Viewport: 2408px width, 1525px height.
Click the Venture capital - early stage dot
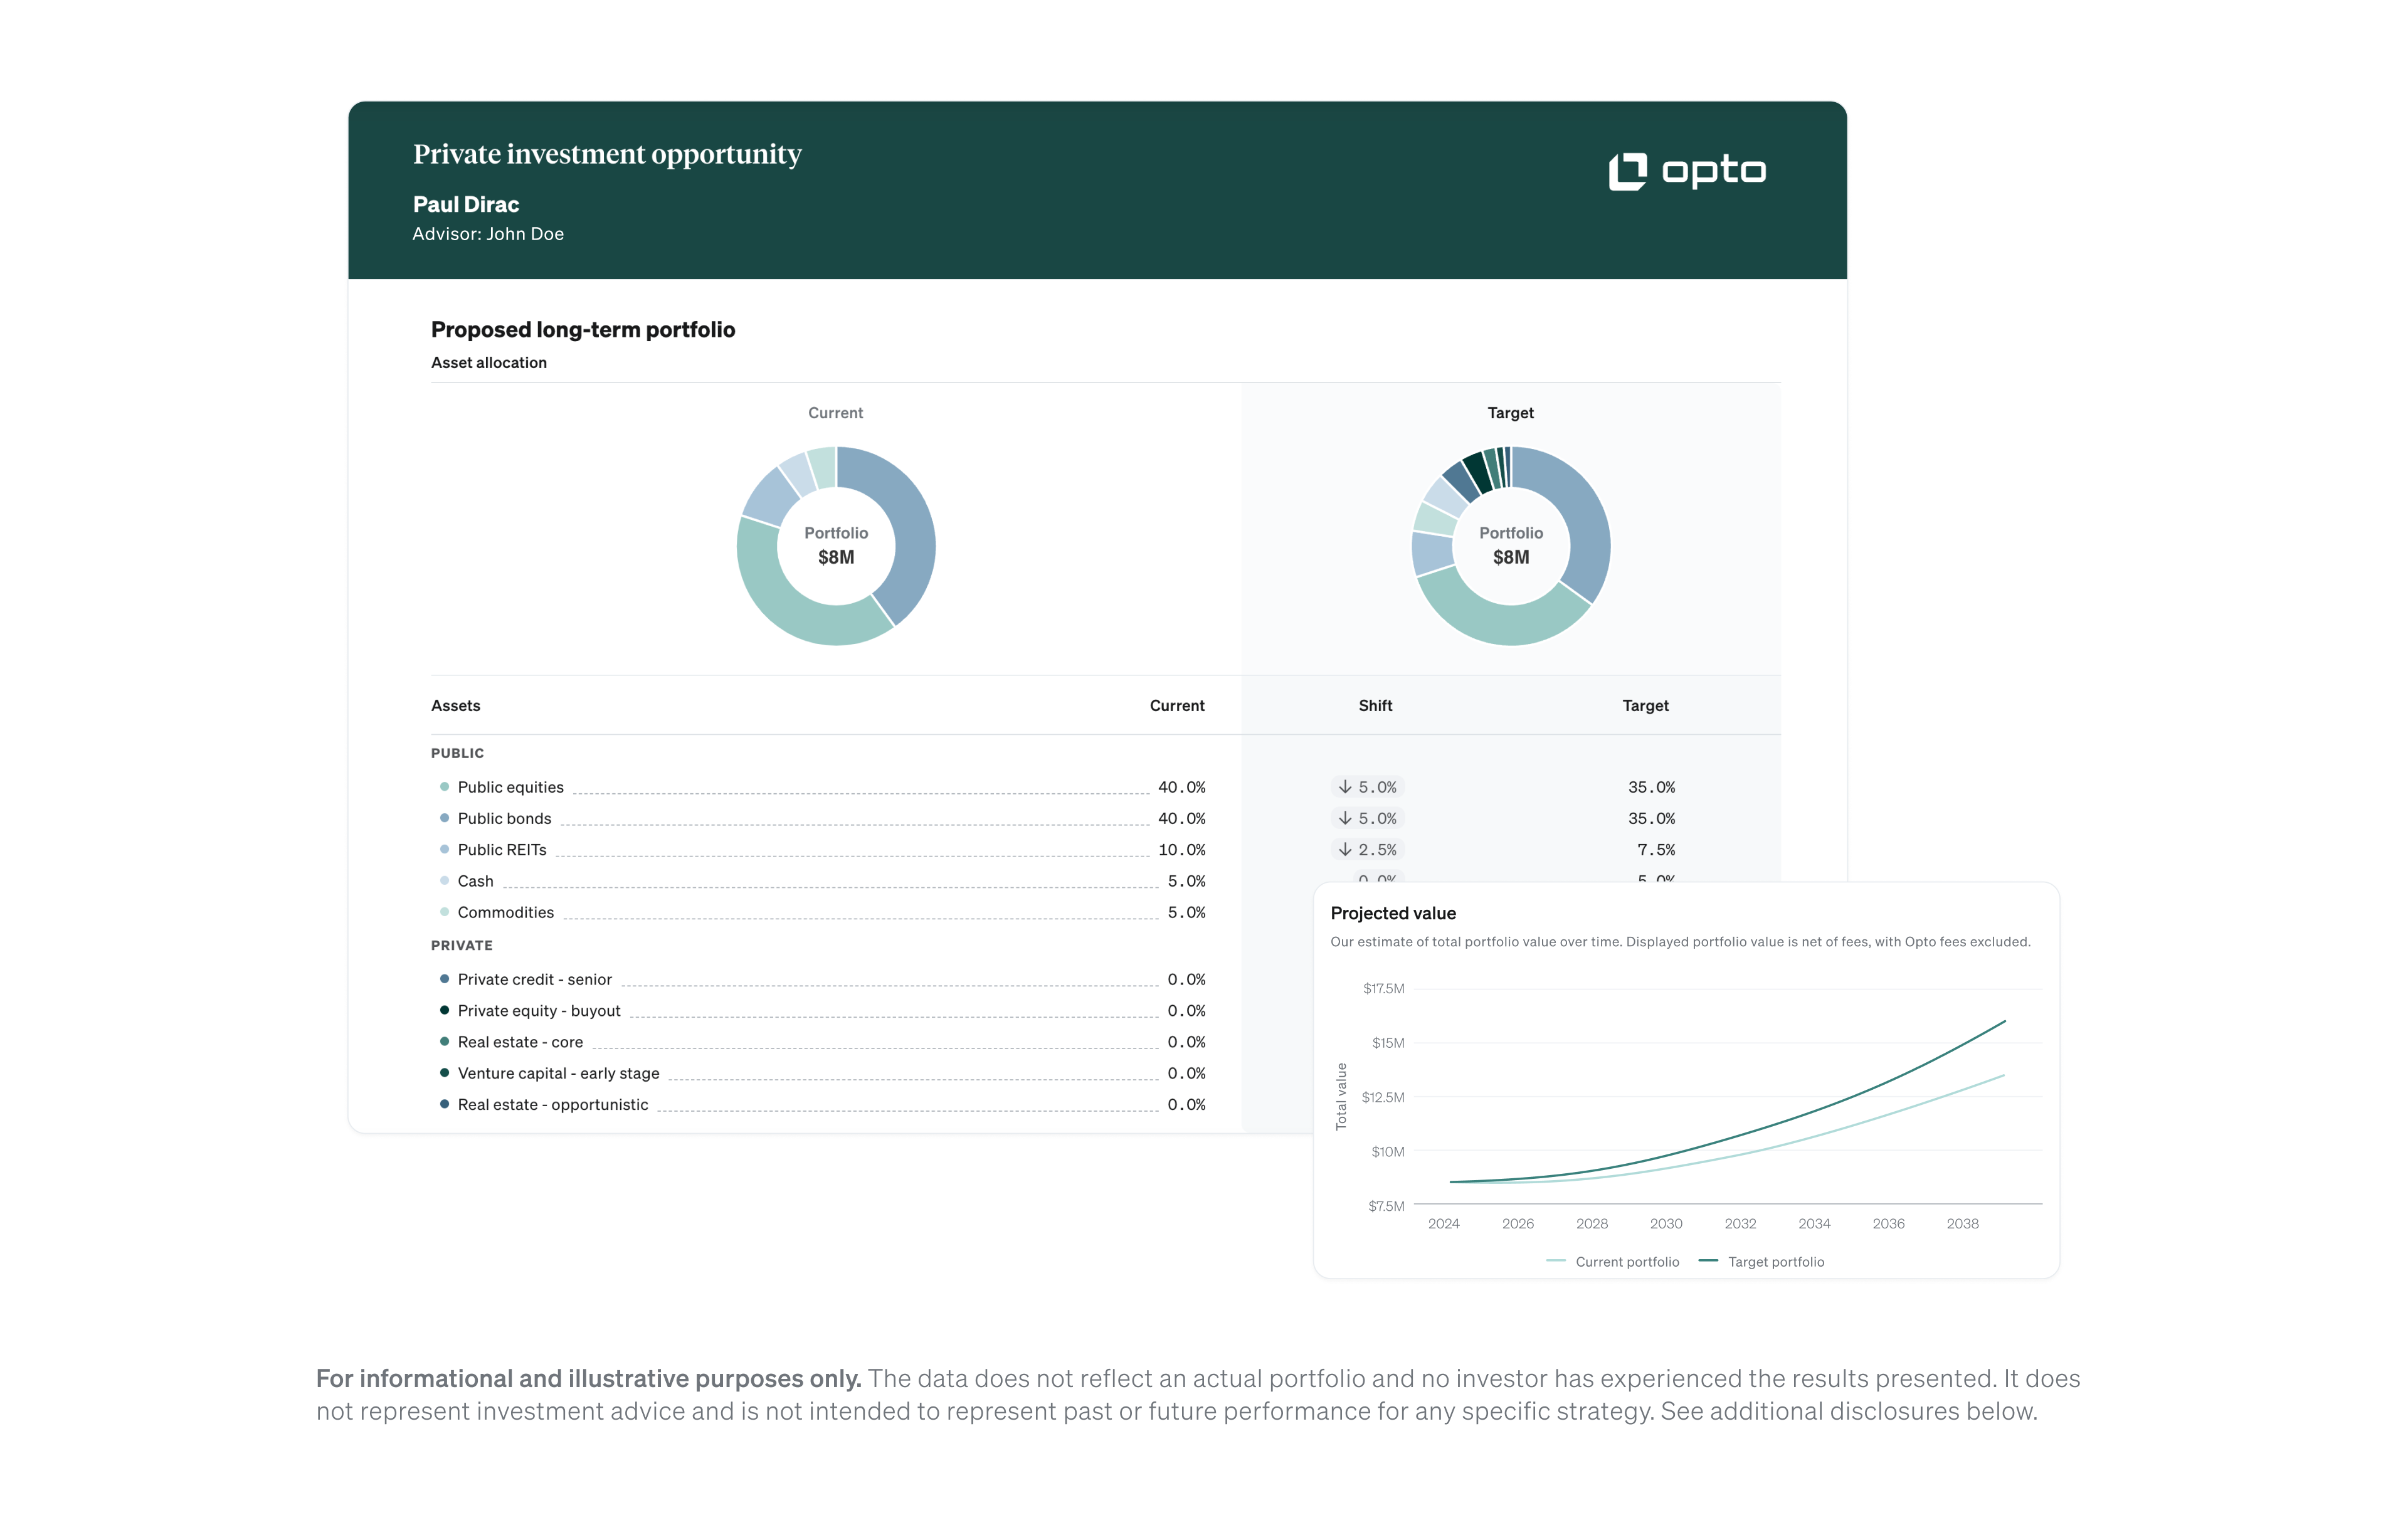(x=444, y=1073)
